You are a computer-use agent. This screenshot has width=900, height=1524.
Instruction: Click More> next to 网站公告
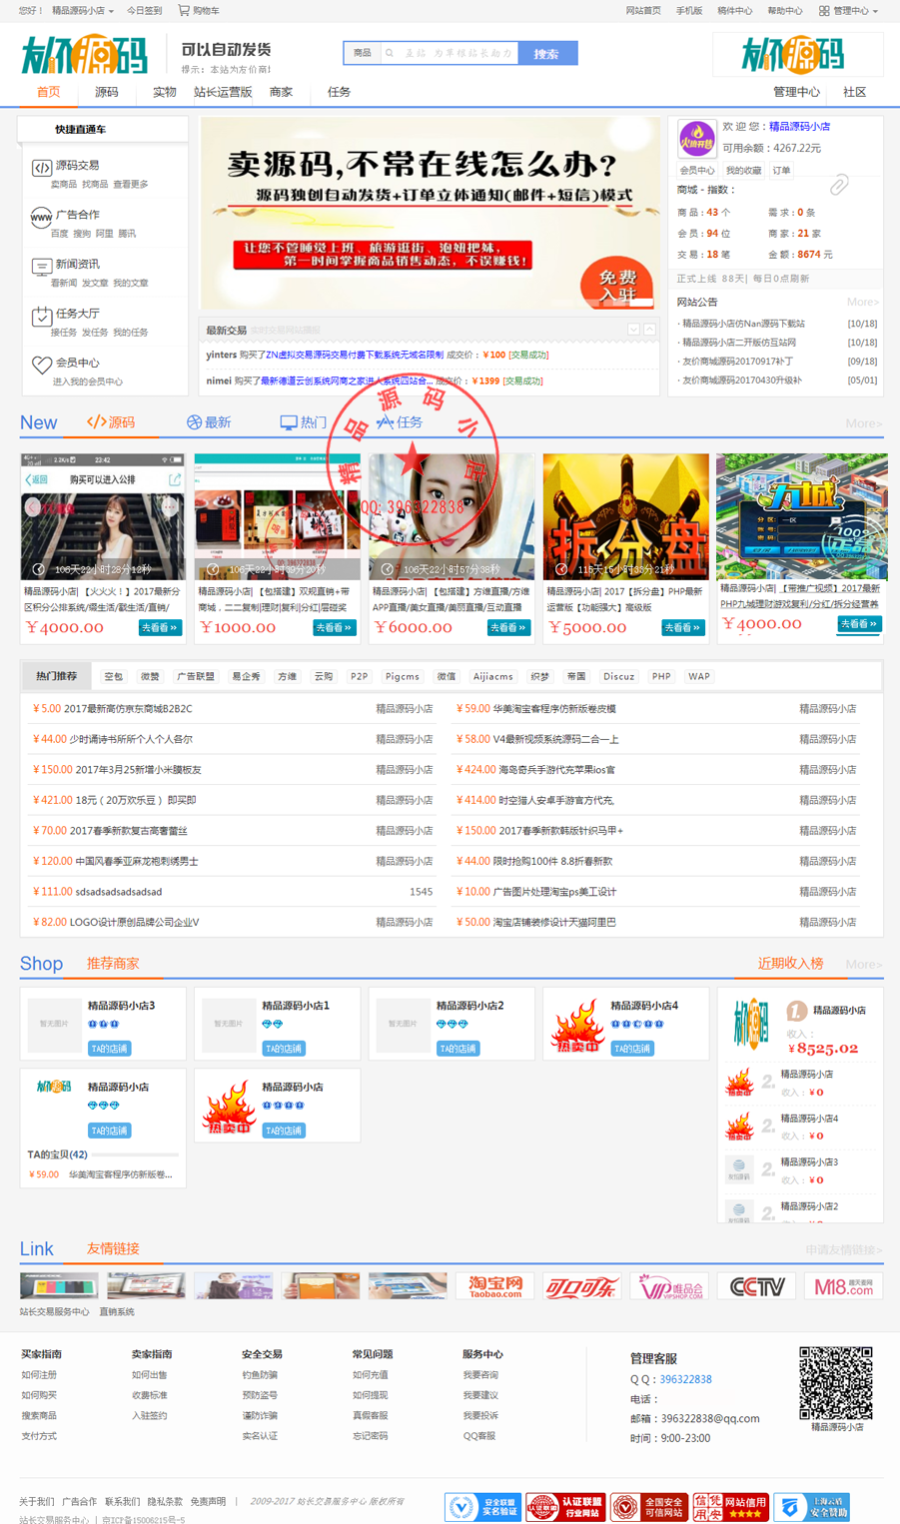pos(862,301)
